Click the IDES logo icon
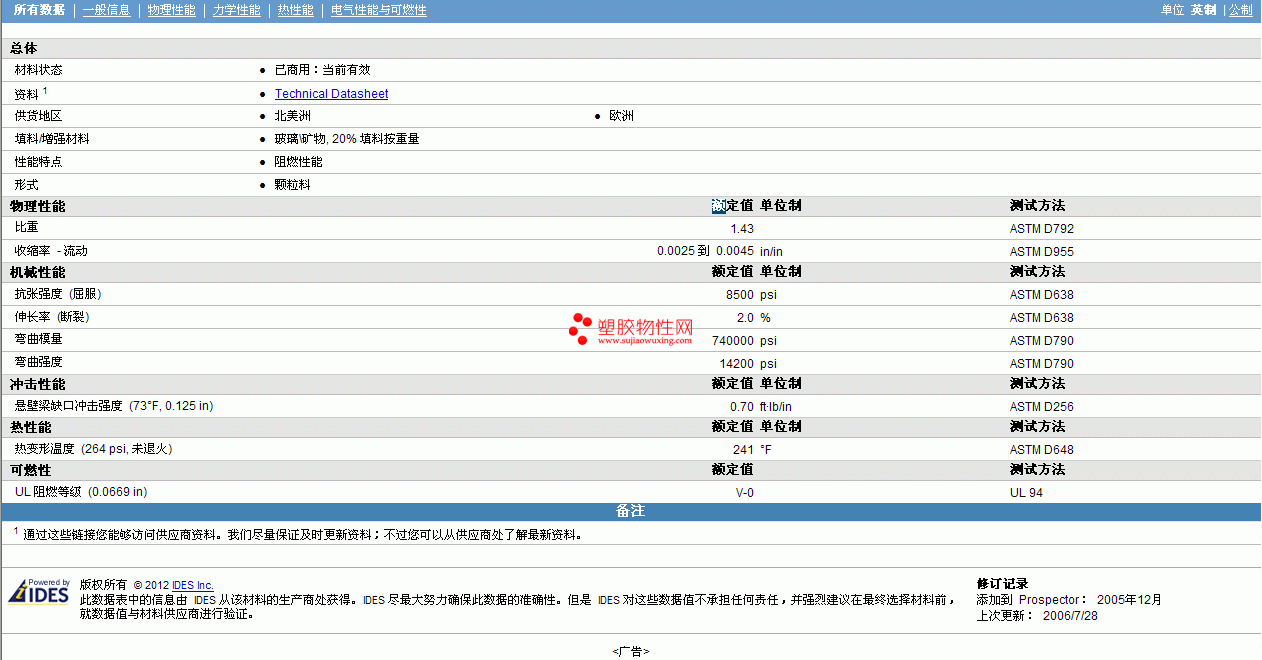Viewport: 1262px width, 660px height. tap(39, 592)
